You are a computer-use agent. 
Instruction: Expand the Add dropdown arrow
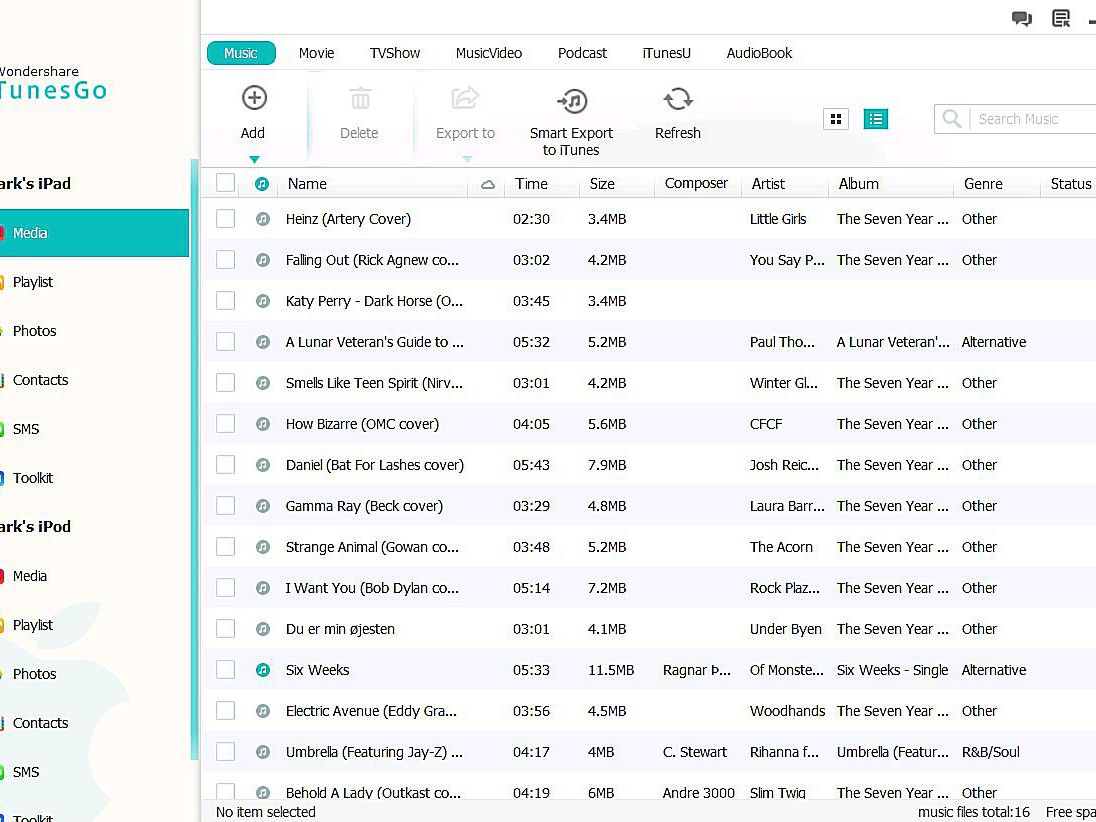[254, 159]
